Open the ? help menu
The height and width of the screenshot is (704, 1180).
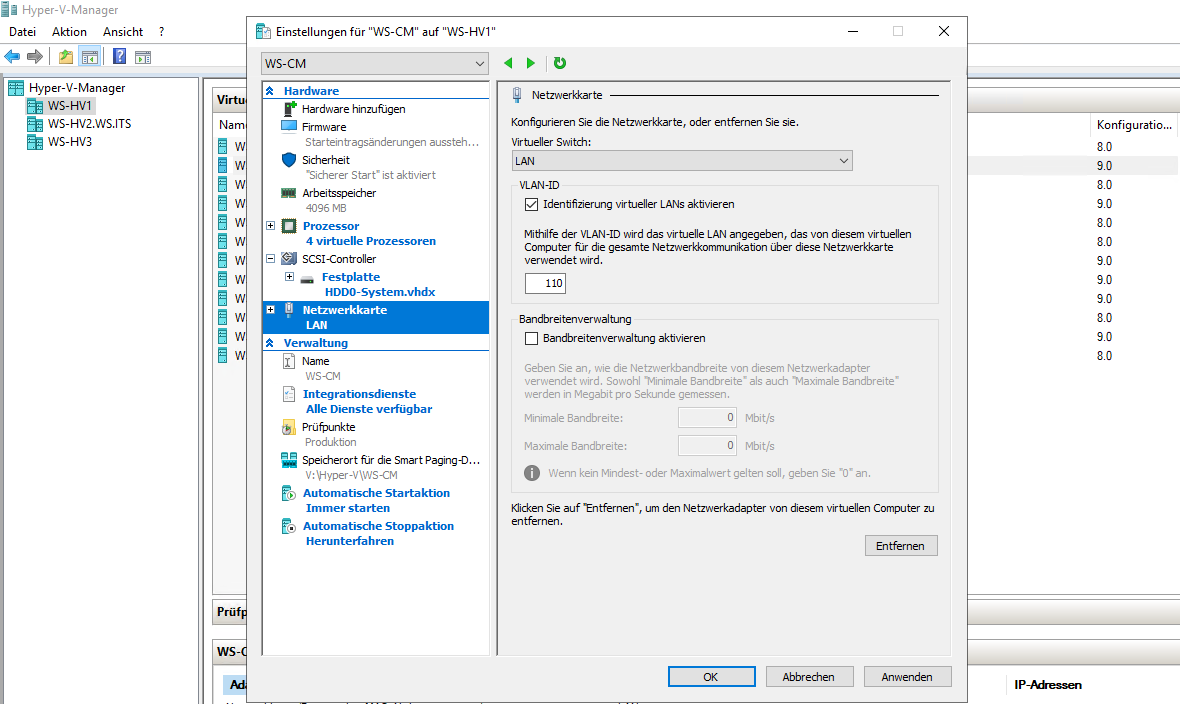pyautogui.click(x=162, y=32)
